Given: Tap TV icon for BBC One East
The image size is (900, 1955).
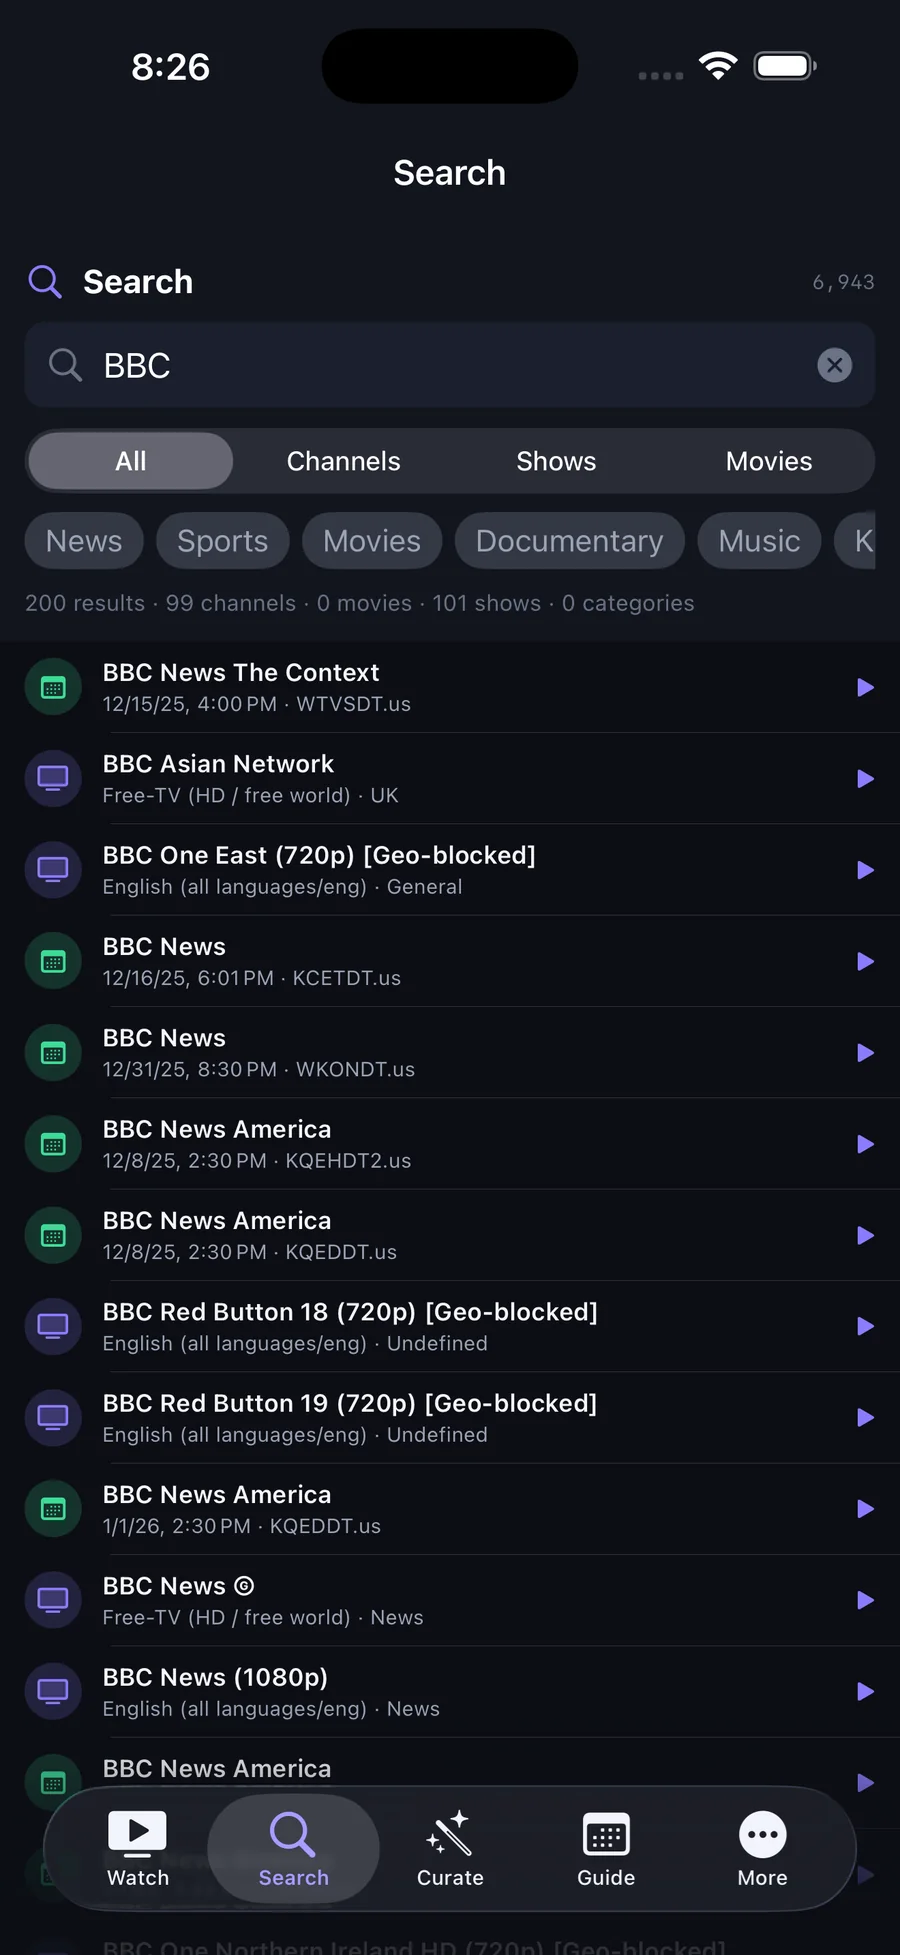Looking at the screenshot, I should [x=53, y=870].
